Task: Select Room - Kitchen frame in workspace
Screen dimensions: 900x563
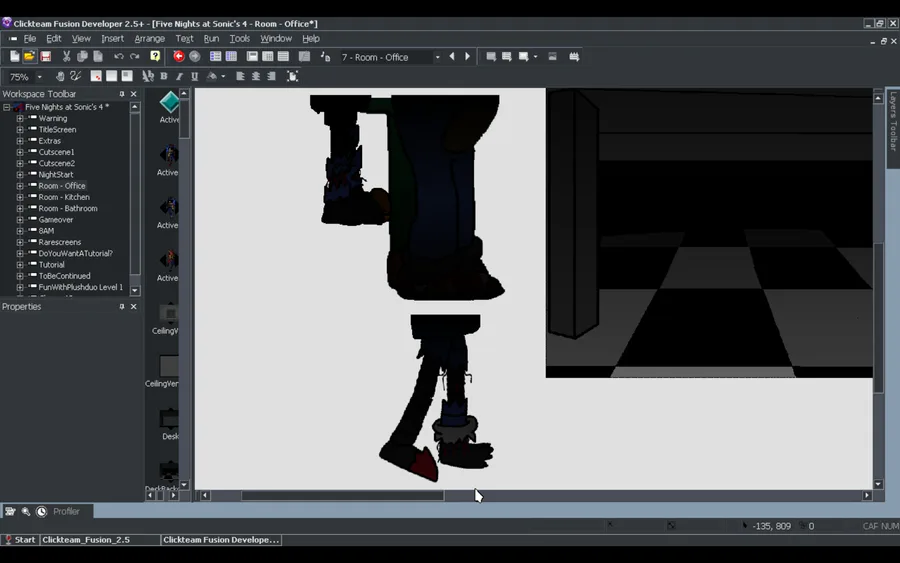Action: coord(64,197)
